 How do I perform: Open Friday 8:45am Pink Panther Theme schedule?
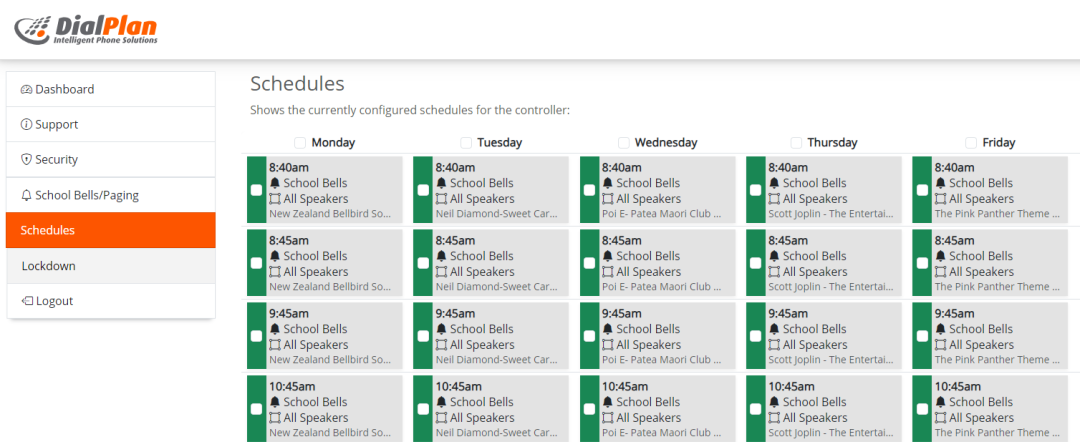(x=996, y=287)
